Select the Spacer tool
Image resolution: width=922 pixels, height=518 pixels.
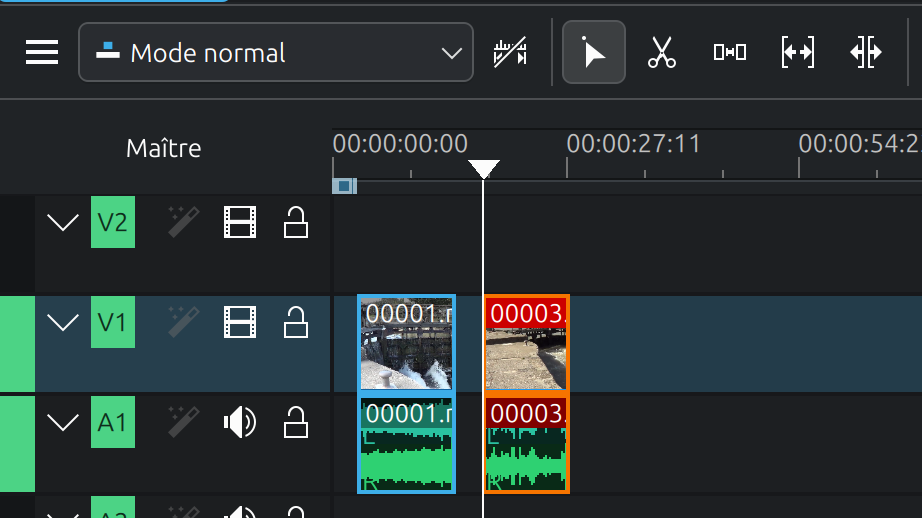click(729, 52)
